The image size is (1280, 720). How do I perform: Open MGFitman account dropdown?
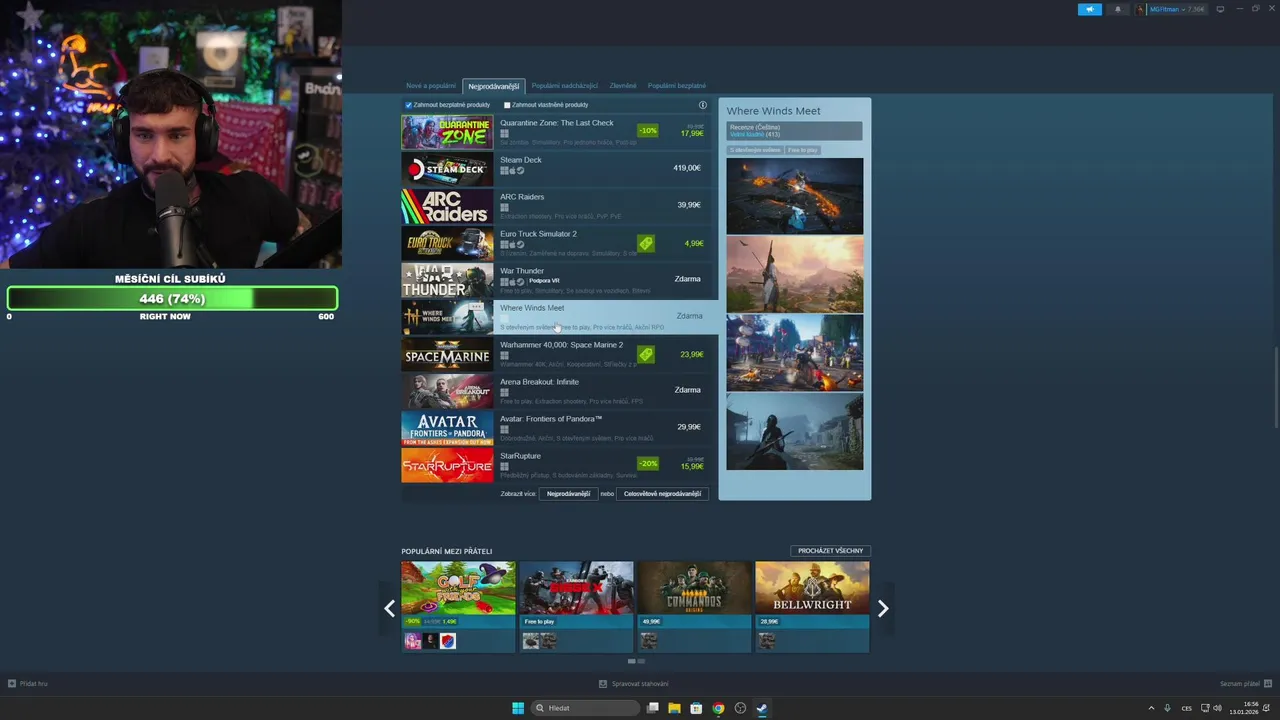(x=1170, y=9)
